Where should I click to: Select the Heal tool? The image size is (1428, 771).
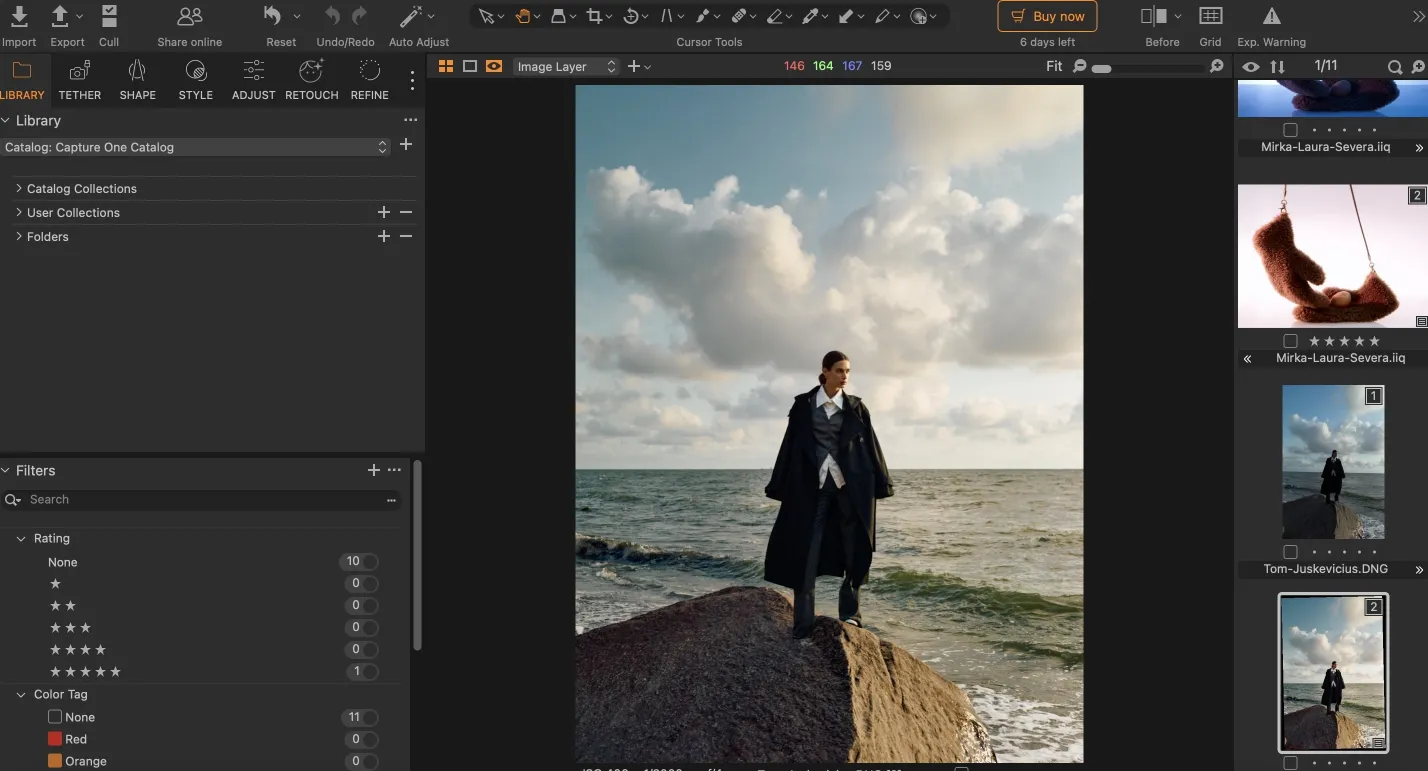pos(739,15)
